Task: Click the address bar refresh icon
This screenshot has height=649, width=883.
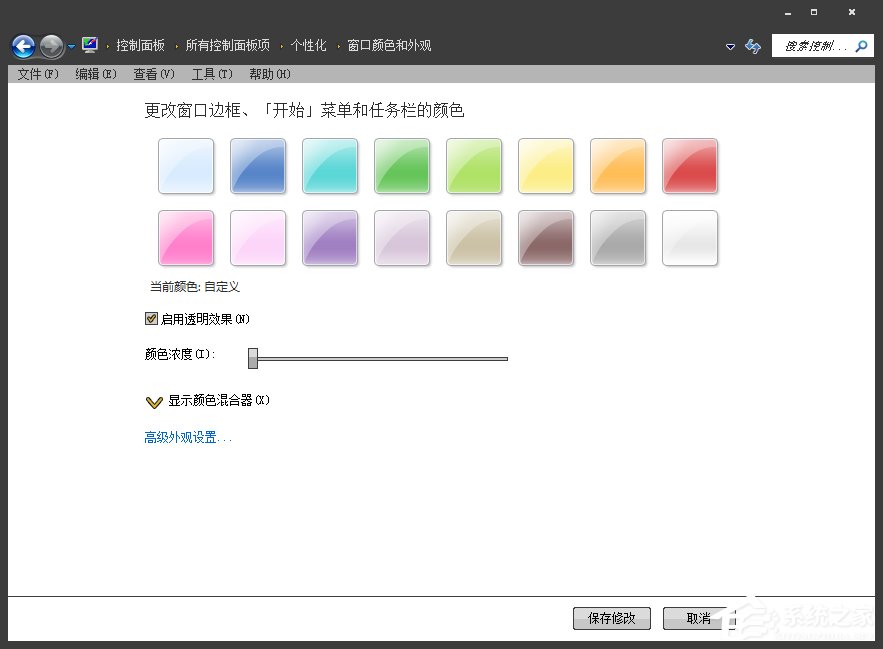Action: pos(752,46)
